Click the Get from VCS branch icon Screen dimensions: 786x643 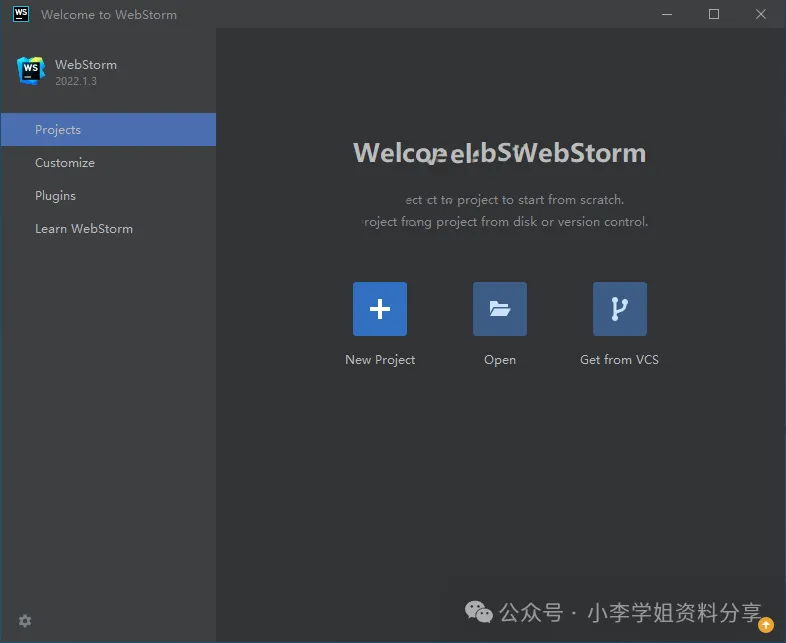pyautogui.click(x=620, y=309)
